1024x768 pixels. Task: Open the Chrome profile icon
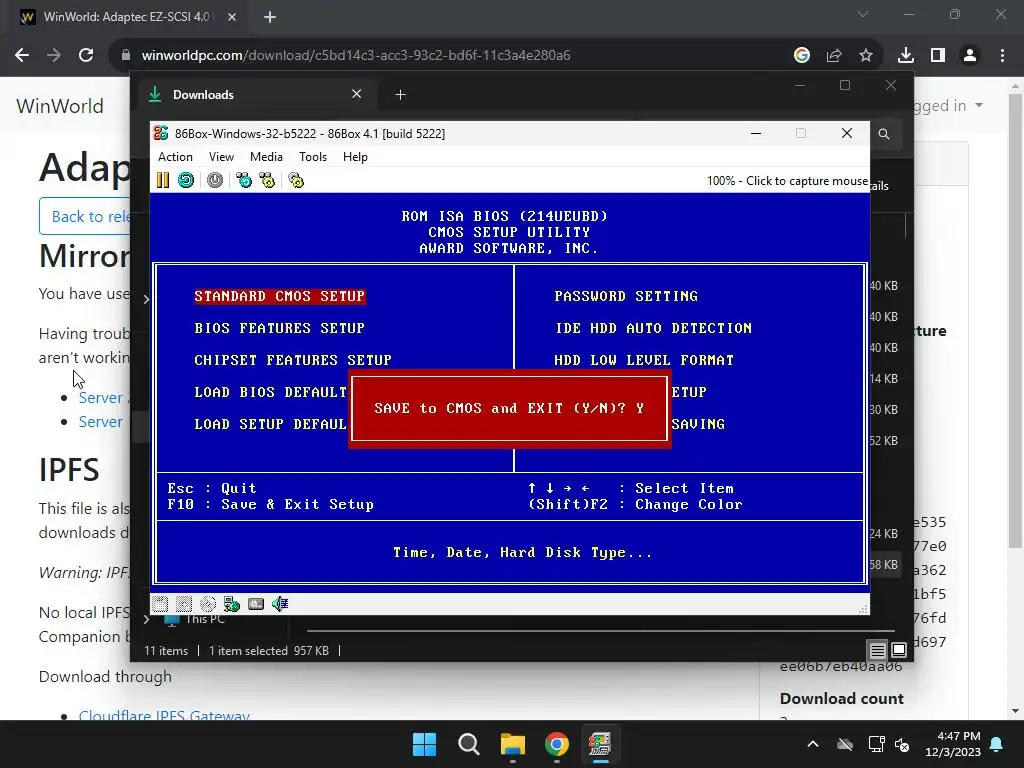pos(970,56)
